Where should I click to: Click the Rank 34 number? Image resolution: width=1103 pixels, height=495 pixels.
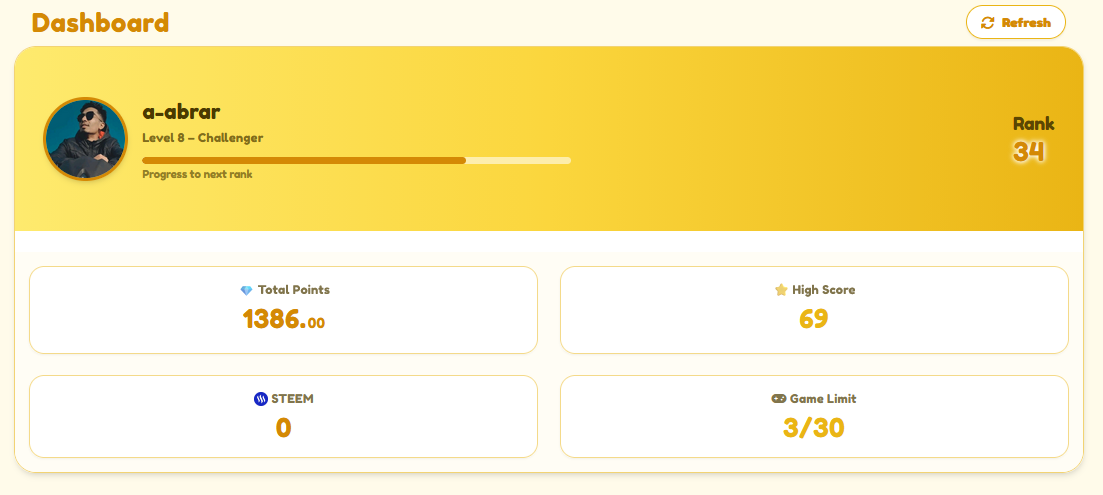click(x=1028, y=151)
